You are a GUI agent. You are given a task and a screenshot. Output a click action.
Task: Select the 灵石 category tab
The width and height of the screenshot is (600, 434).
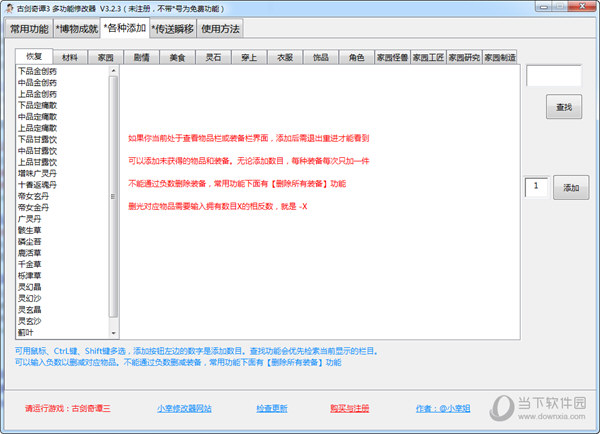click(214, 57)
